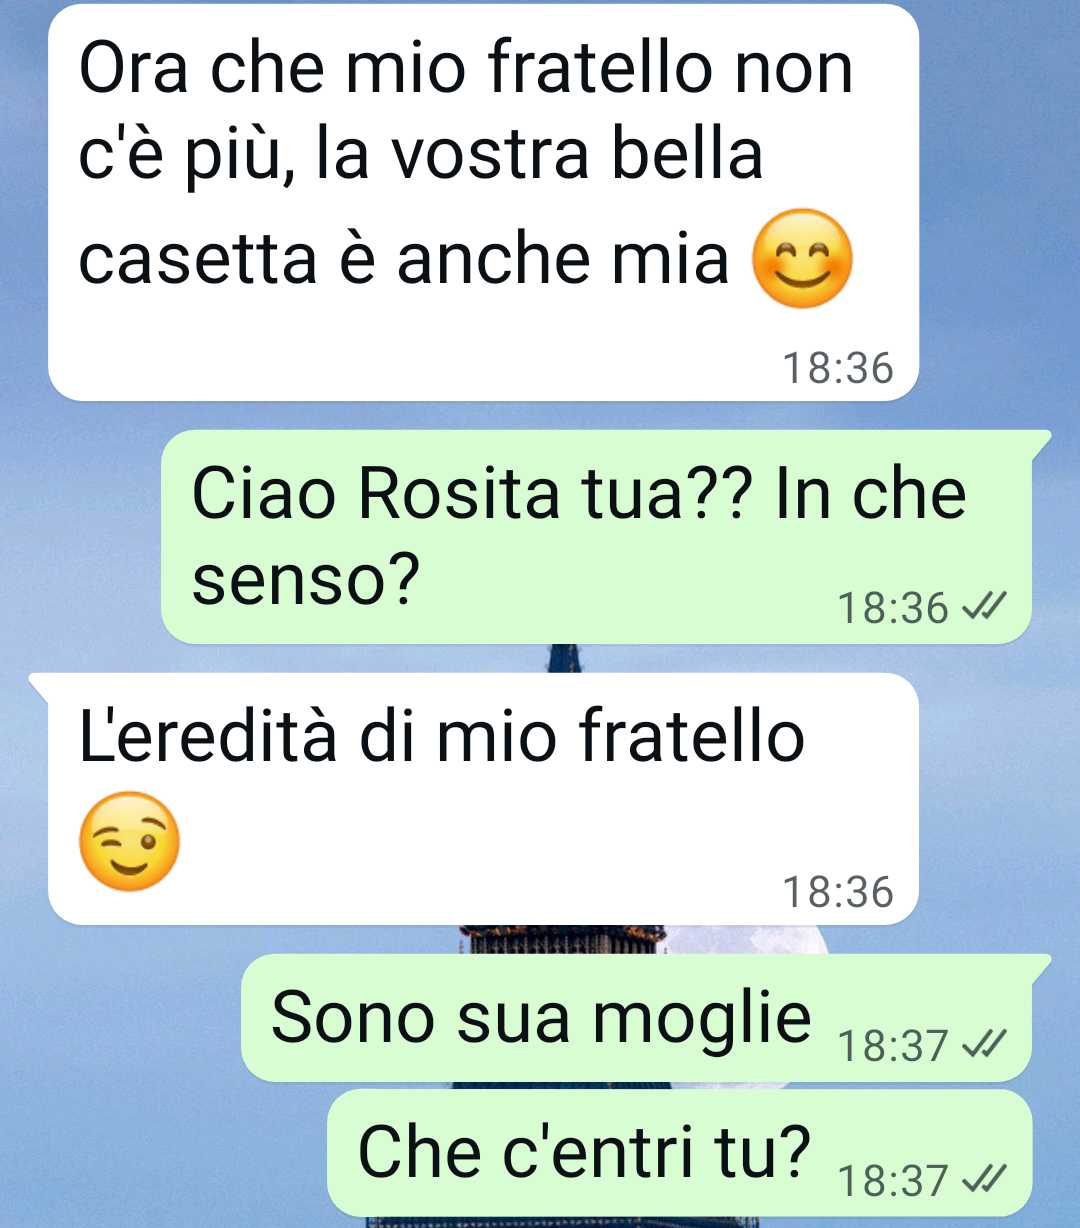Tap the 18:37 timestamp next to 'Sono sua moglie'

tap(892, 1046)
